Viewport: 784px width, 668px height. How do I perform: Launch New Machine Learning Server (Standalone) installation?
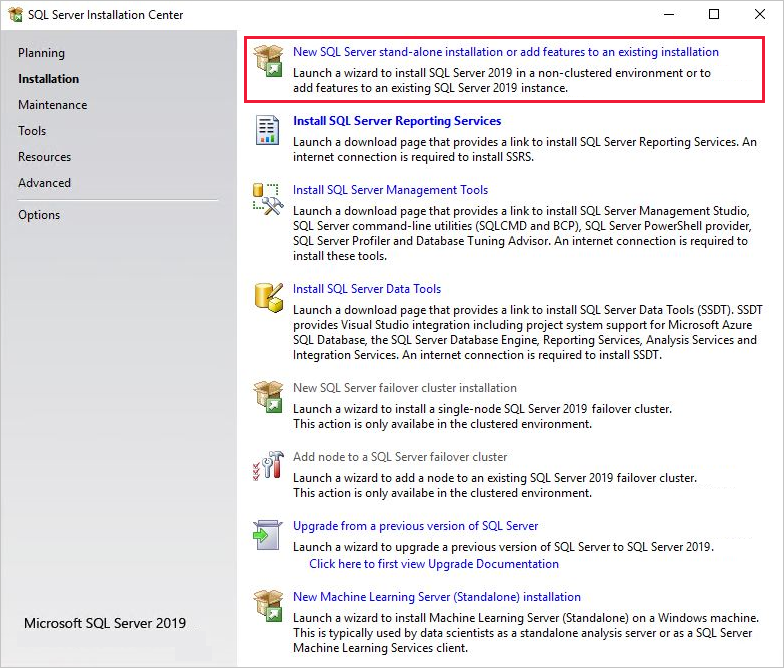[437, 597]
